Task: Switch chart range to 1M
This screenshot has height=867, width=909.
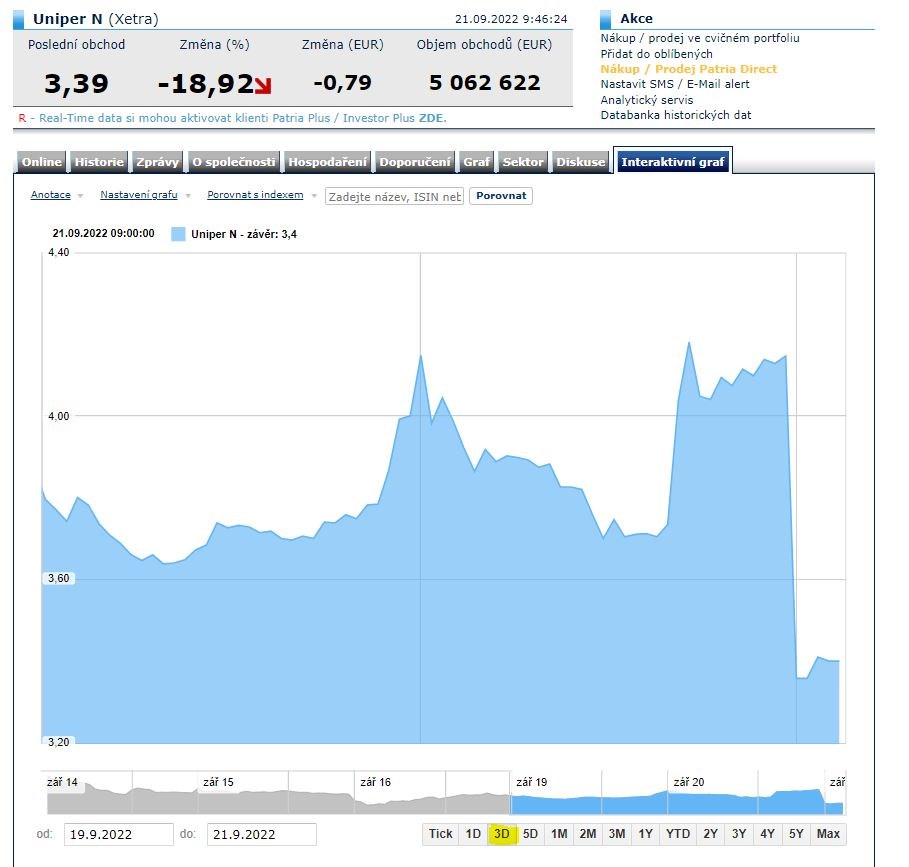Action: [x=559, y=834]
